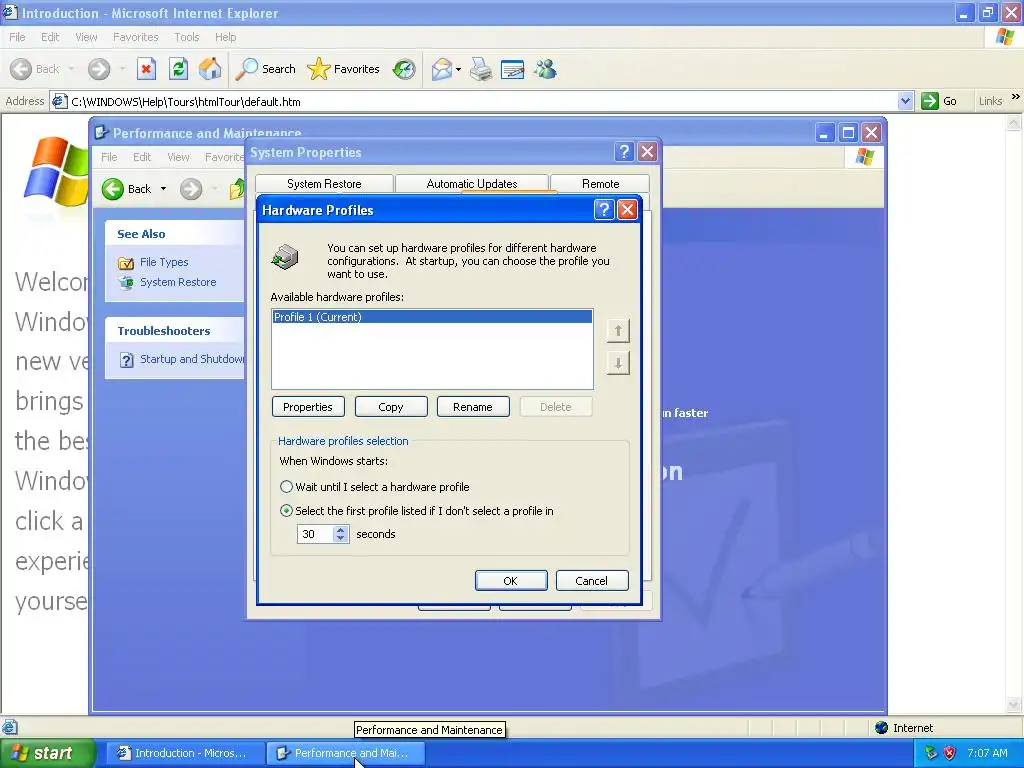1024x768 pixels.
Task: Click File Types folder icon in See Also
Action: (x=126, y=263)
